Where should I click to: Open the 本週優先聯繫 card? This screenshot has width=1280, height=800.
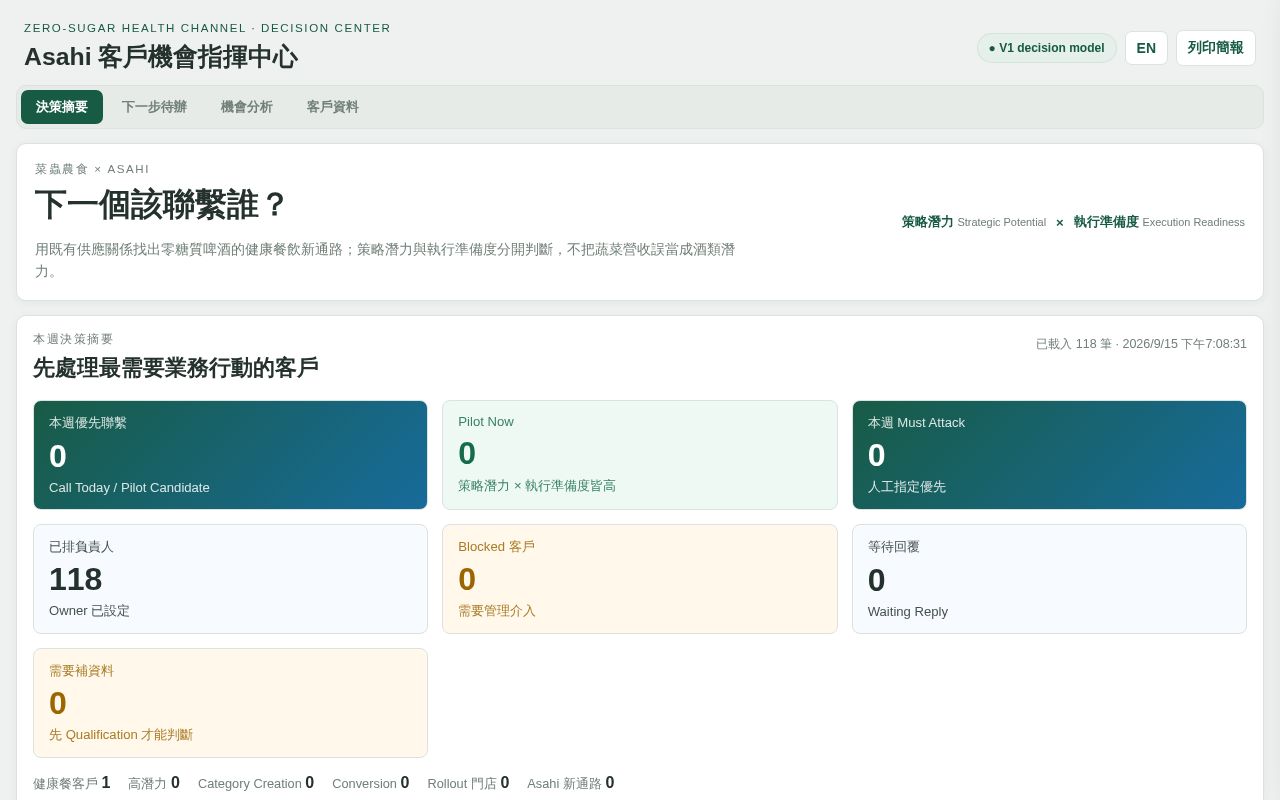(230, 455)
